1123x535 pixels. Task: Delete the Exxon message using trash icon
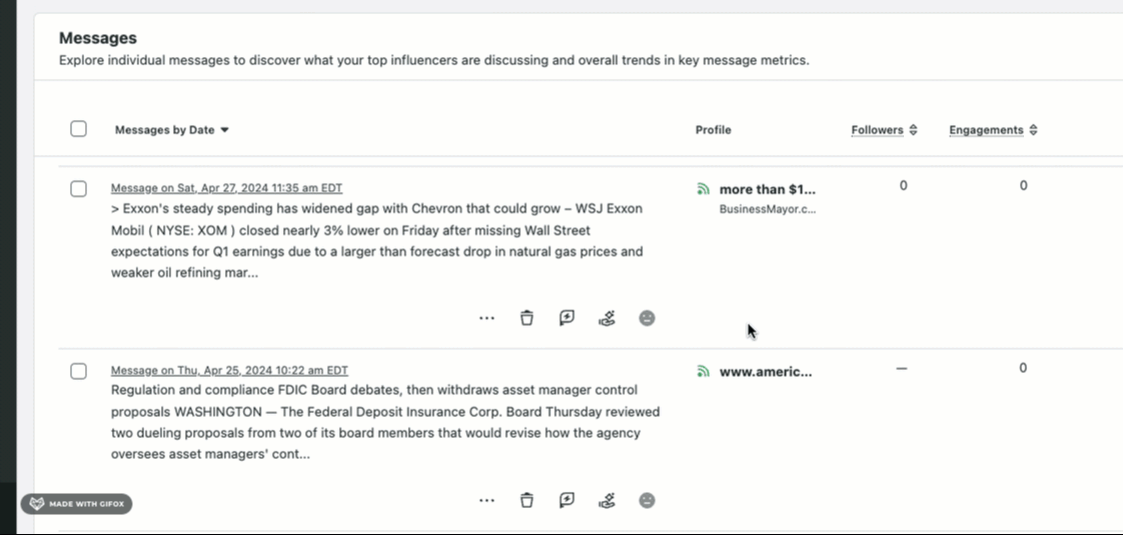(x=527, y=318)
